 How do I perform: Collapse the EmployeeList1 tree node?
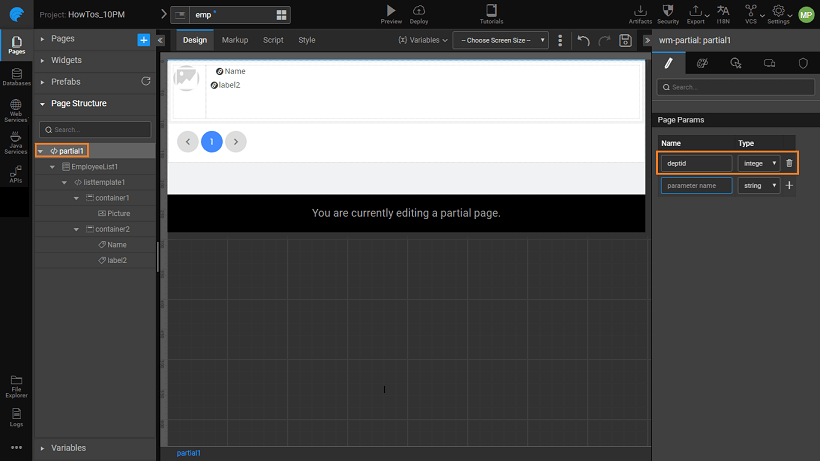54,167
